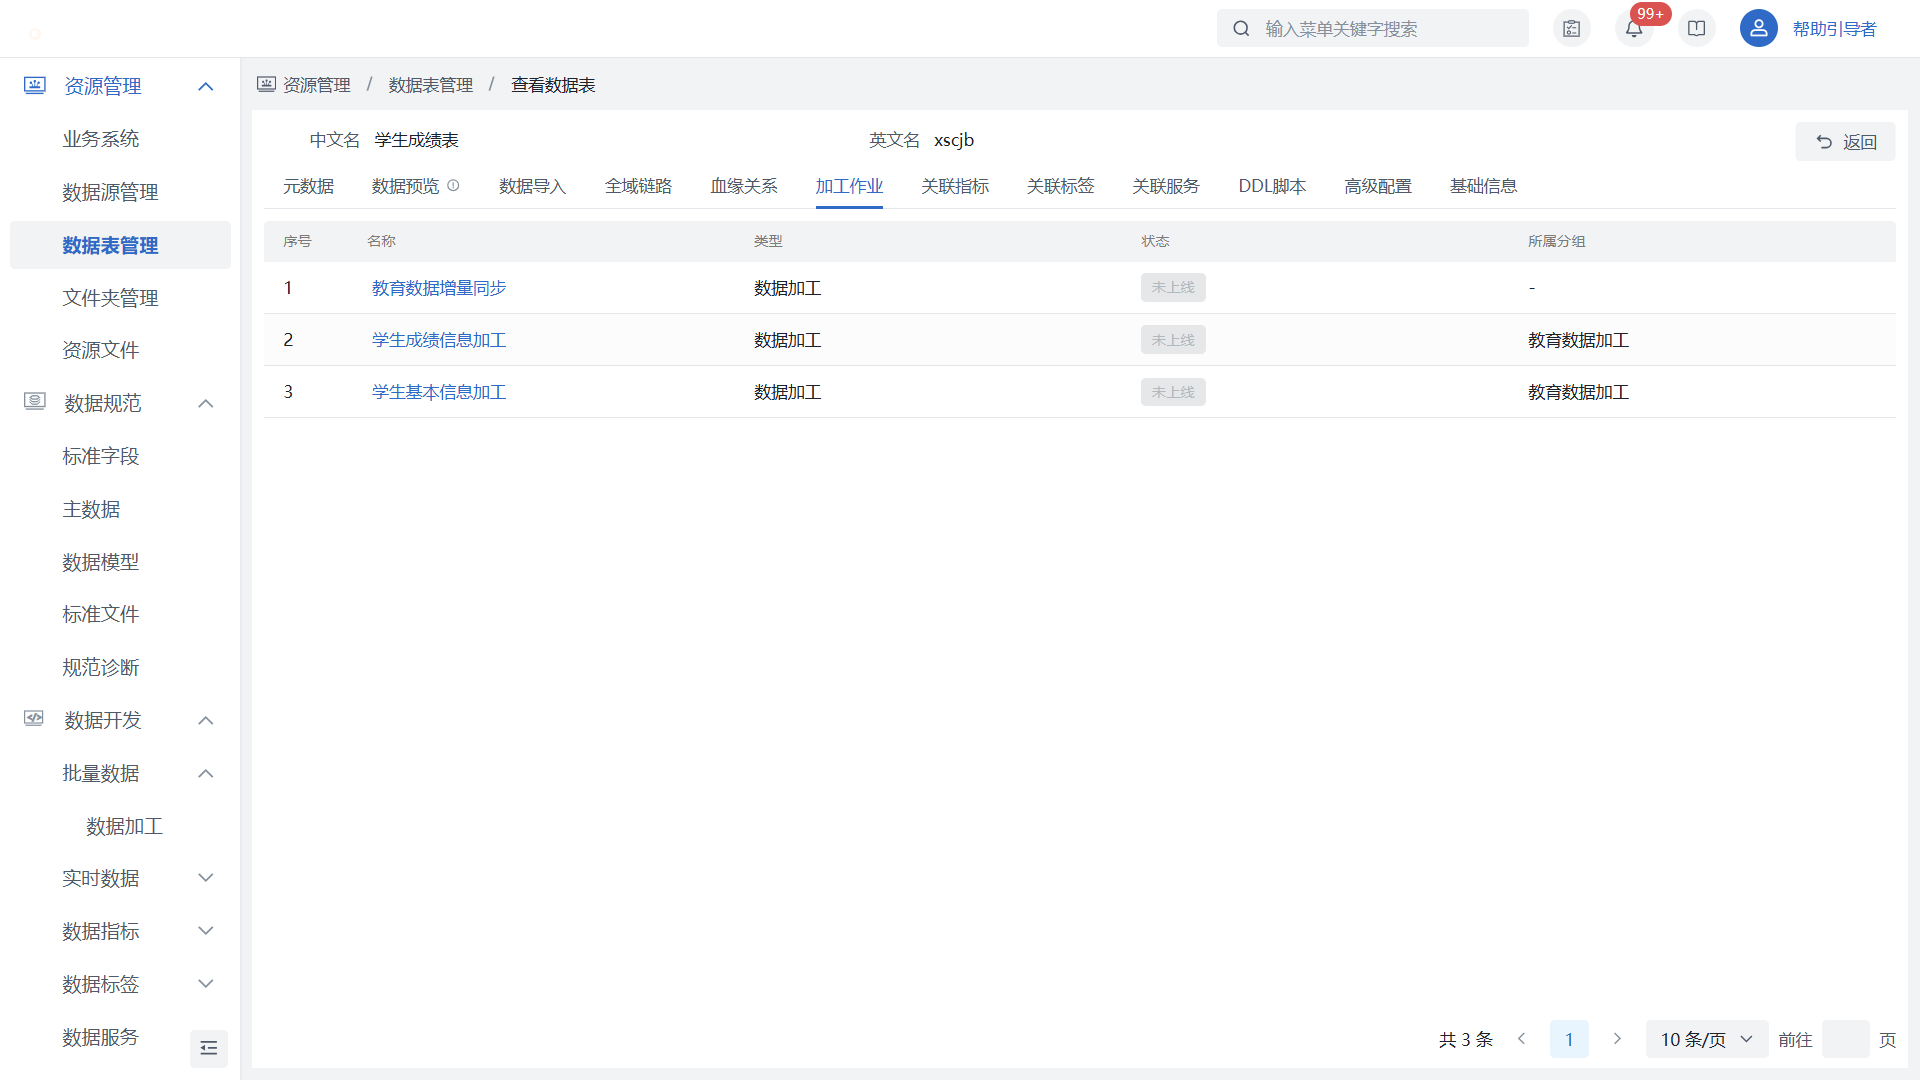Click the 前往 page number input
This screenshot has width=1920, height=1080.
tap(1845, 1040)
